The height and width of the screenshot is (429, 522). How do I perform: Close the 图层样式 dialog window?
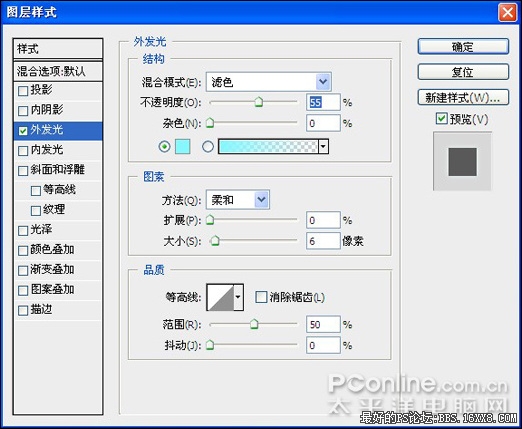tap(507, 13)
